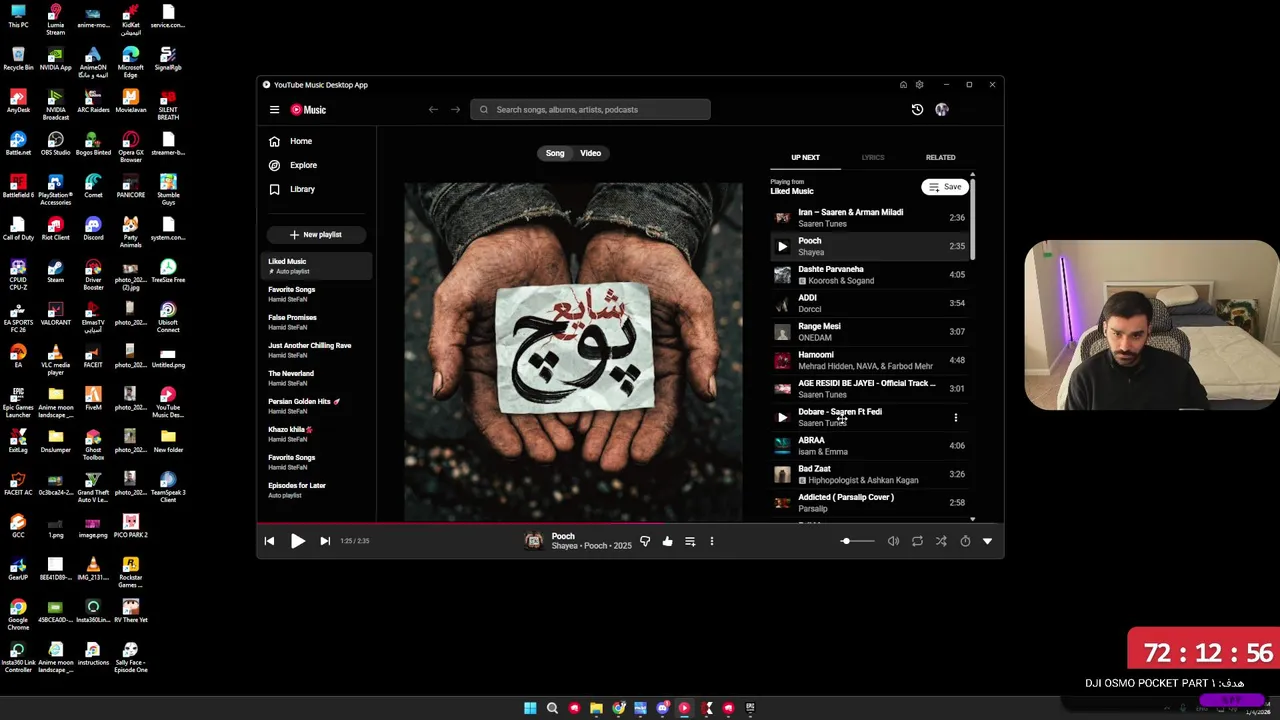The width and height of the screenshot is (1280, 720).
Task: Resume playback with the play button
Action: pyautogui.click(x=297, y=541)
